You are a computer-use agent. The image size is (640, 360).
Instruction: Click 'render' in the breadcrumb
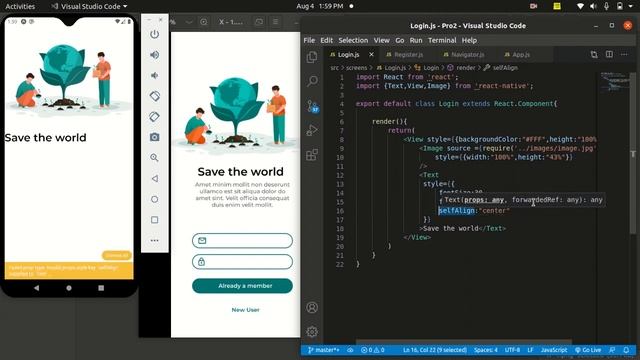[465, 68]
